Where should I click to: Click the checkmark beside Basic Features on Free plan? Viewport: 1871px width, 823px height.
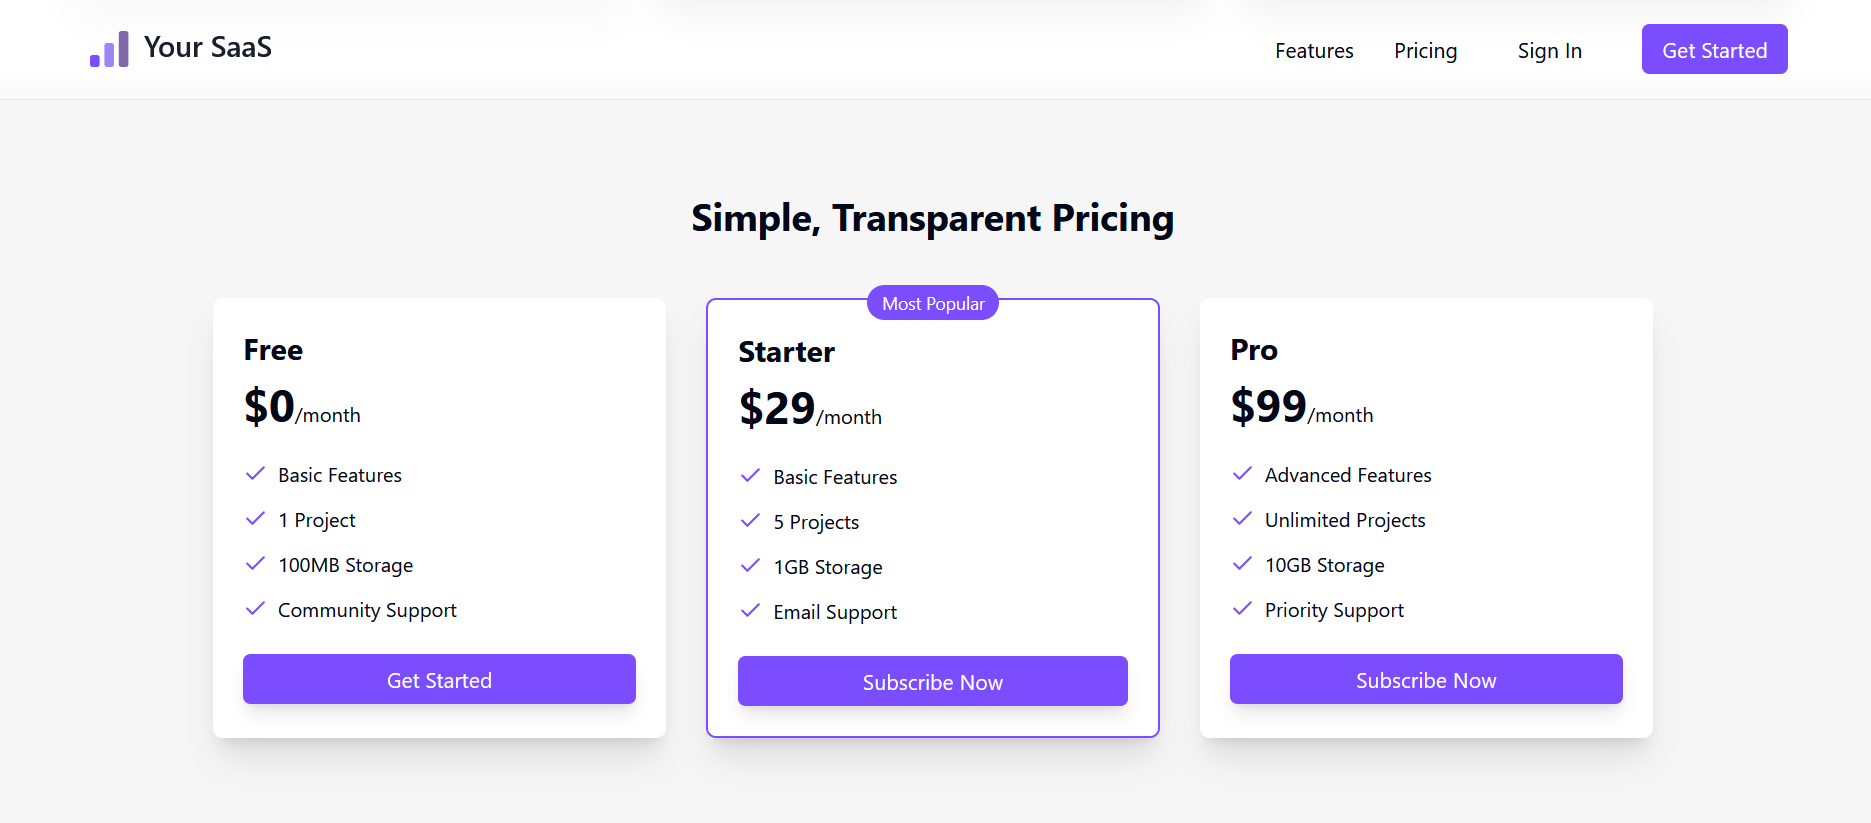coord(255,473)
